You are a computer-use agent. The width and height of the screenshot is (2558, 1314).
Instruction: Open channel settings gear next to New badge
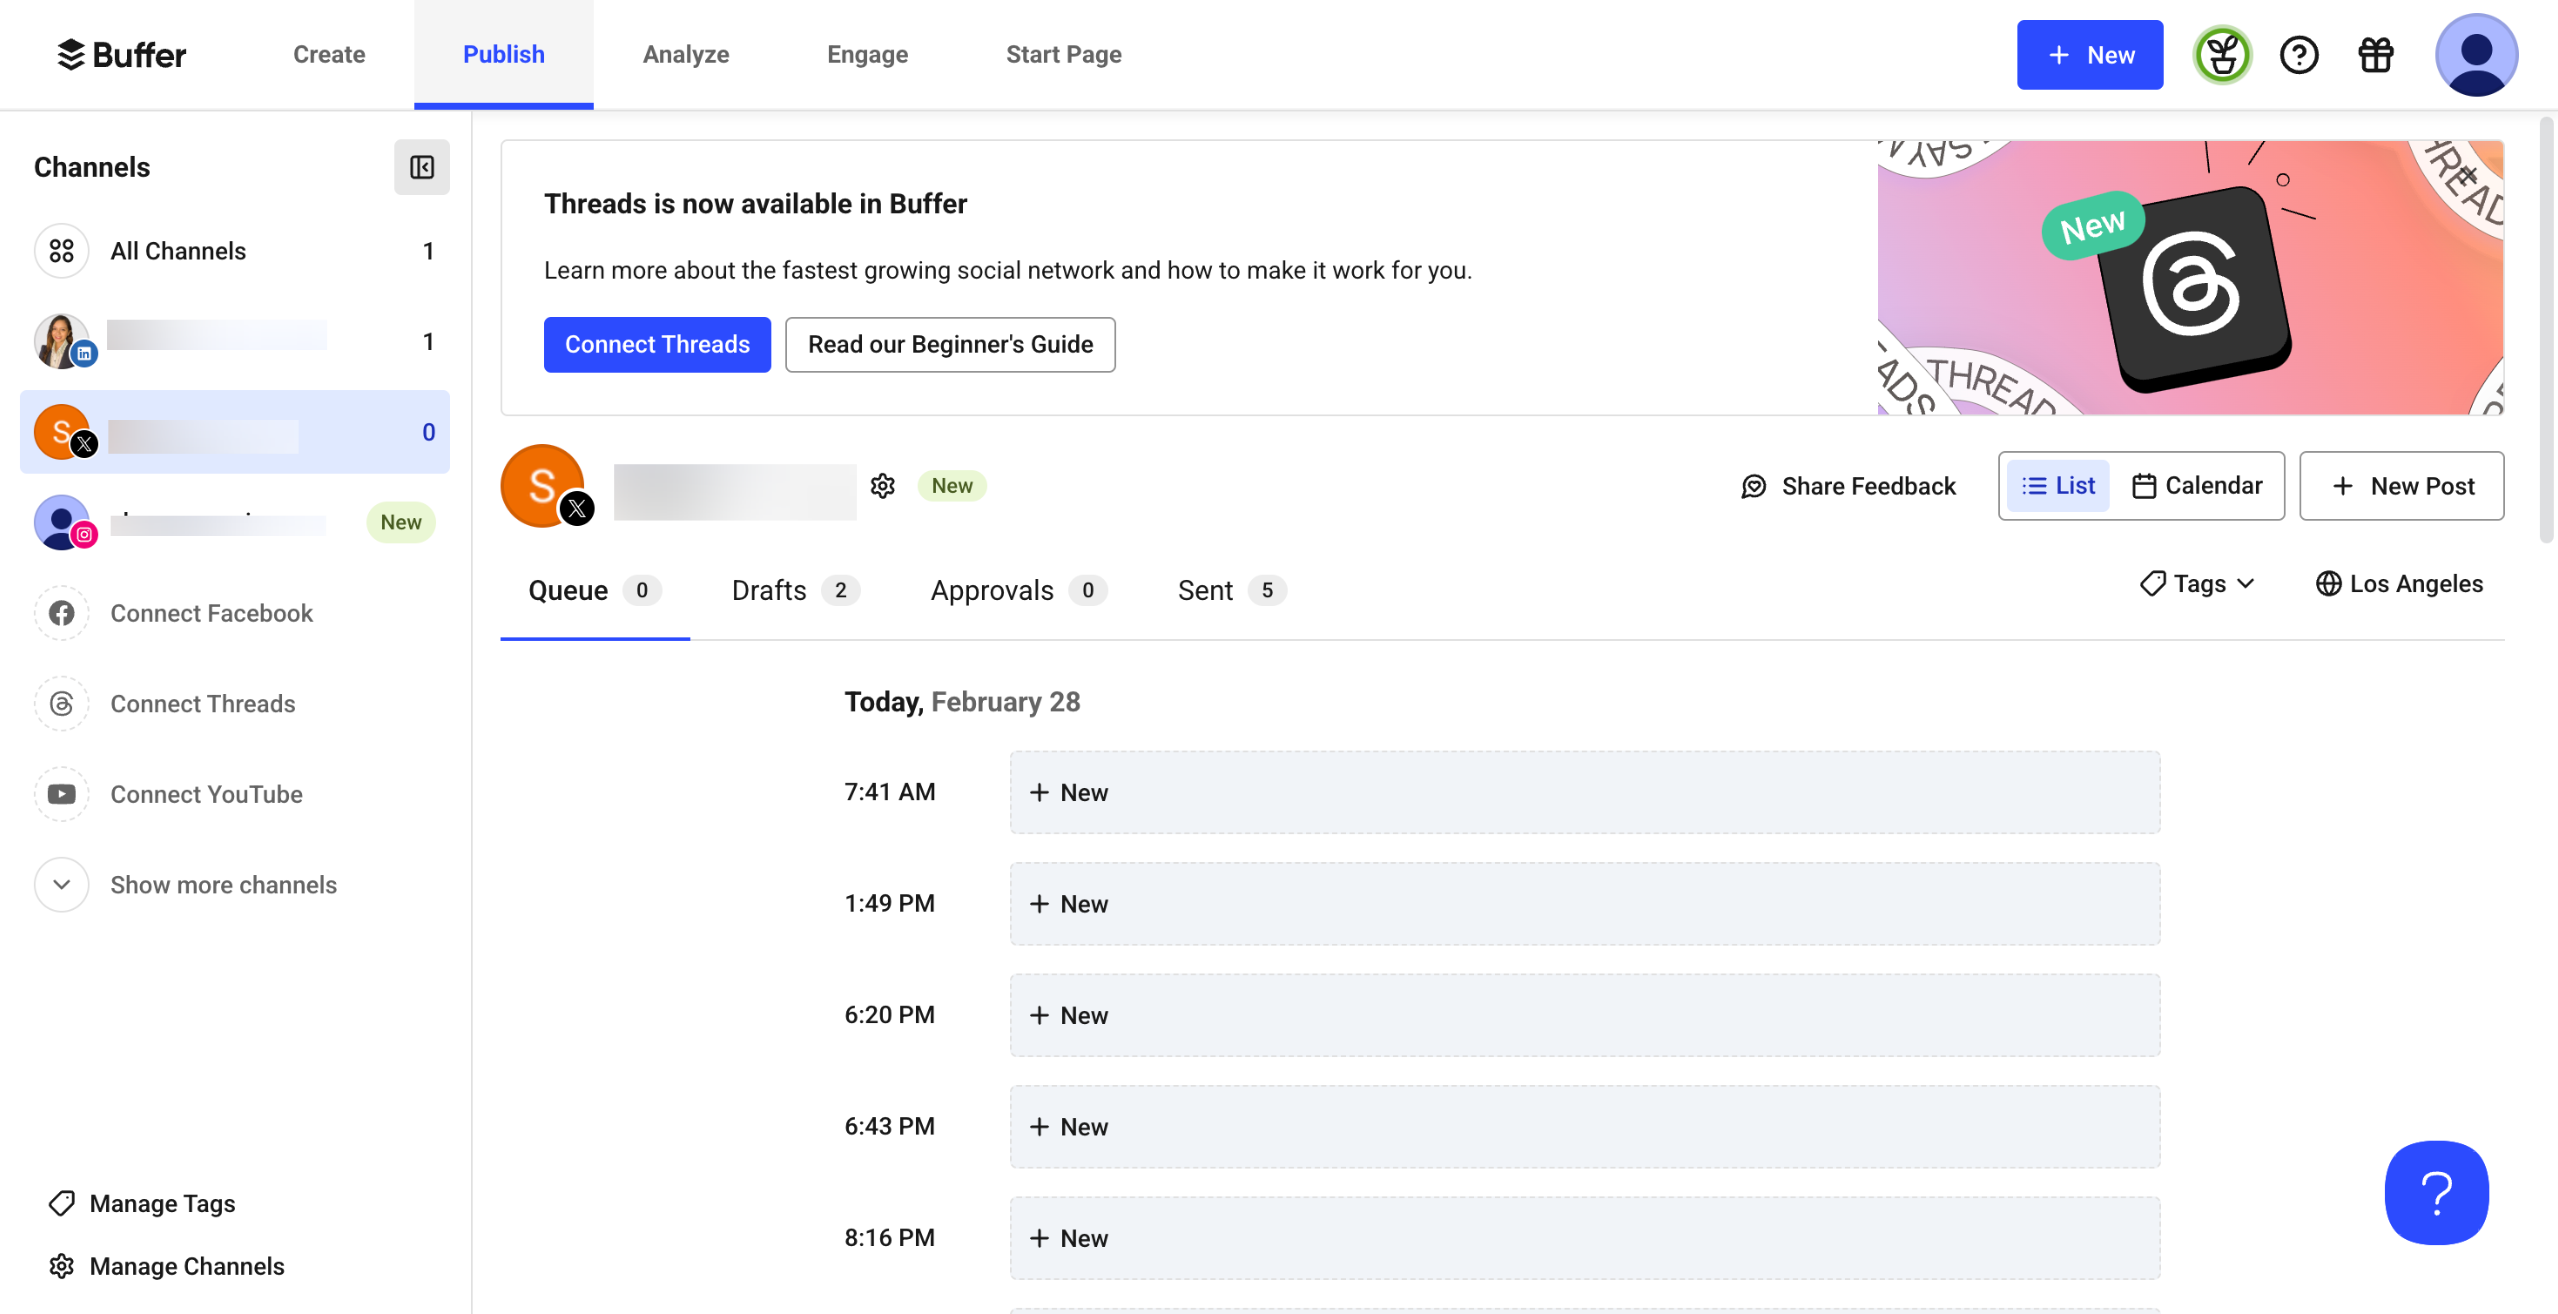pos(882,486)
